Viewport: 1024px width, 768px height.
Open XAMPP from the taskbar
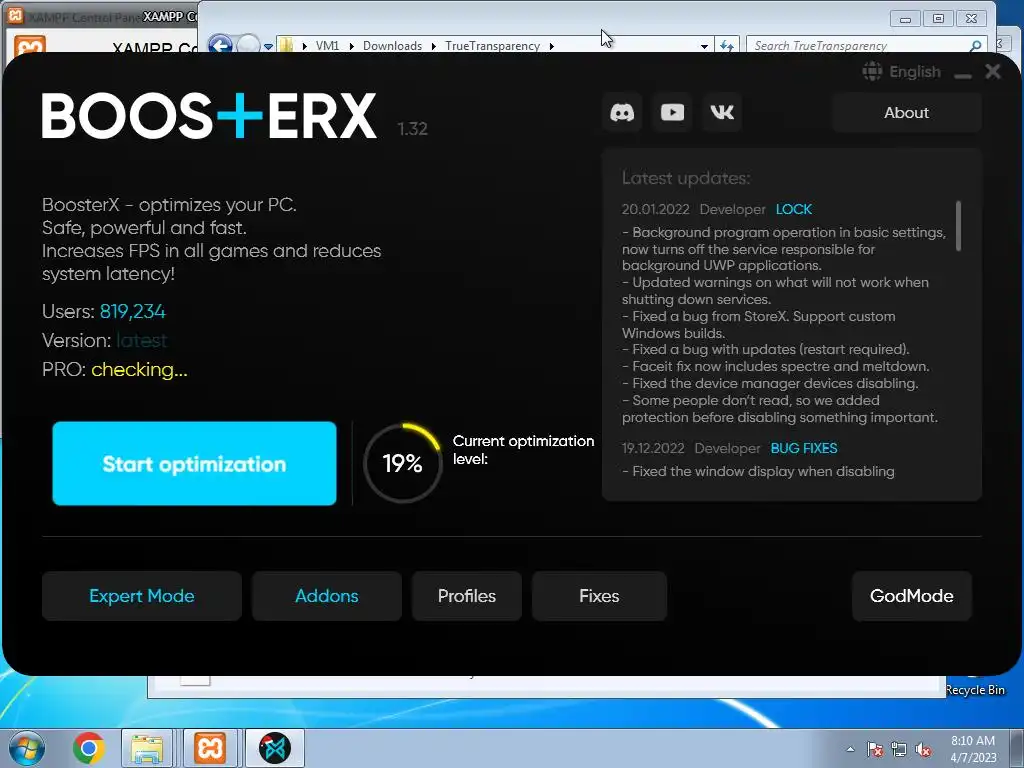coord(210,748)
